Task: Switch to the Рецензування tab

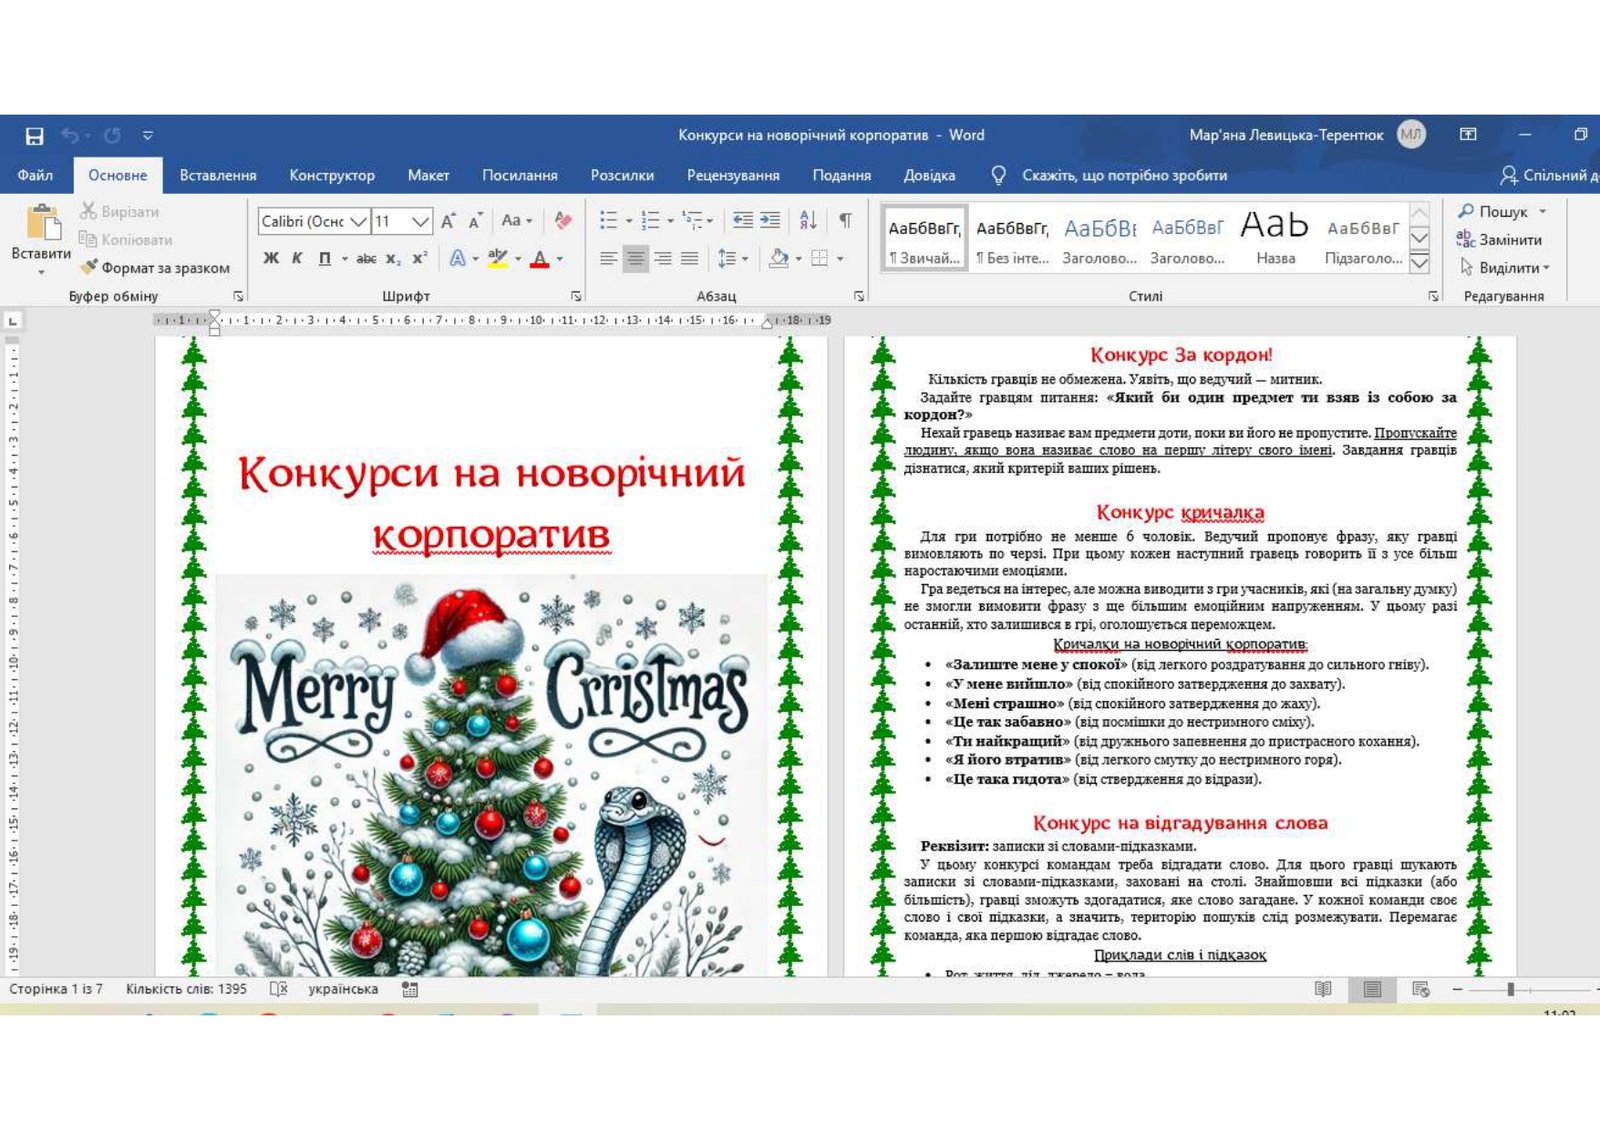Action: tap(733, 175)
